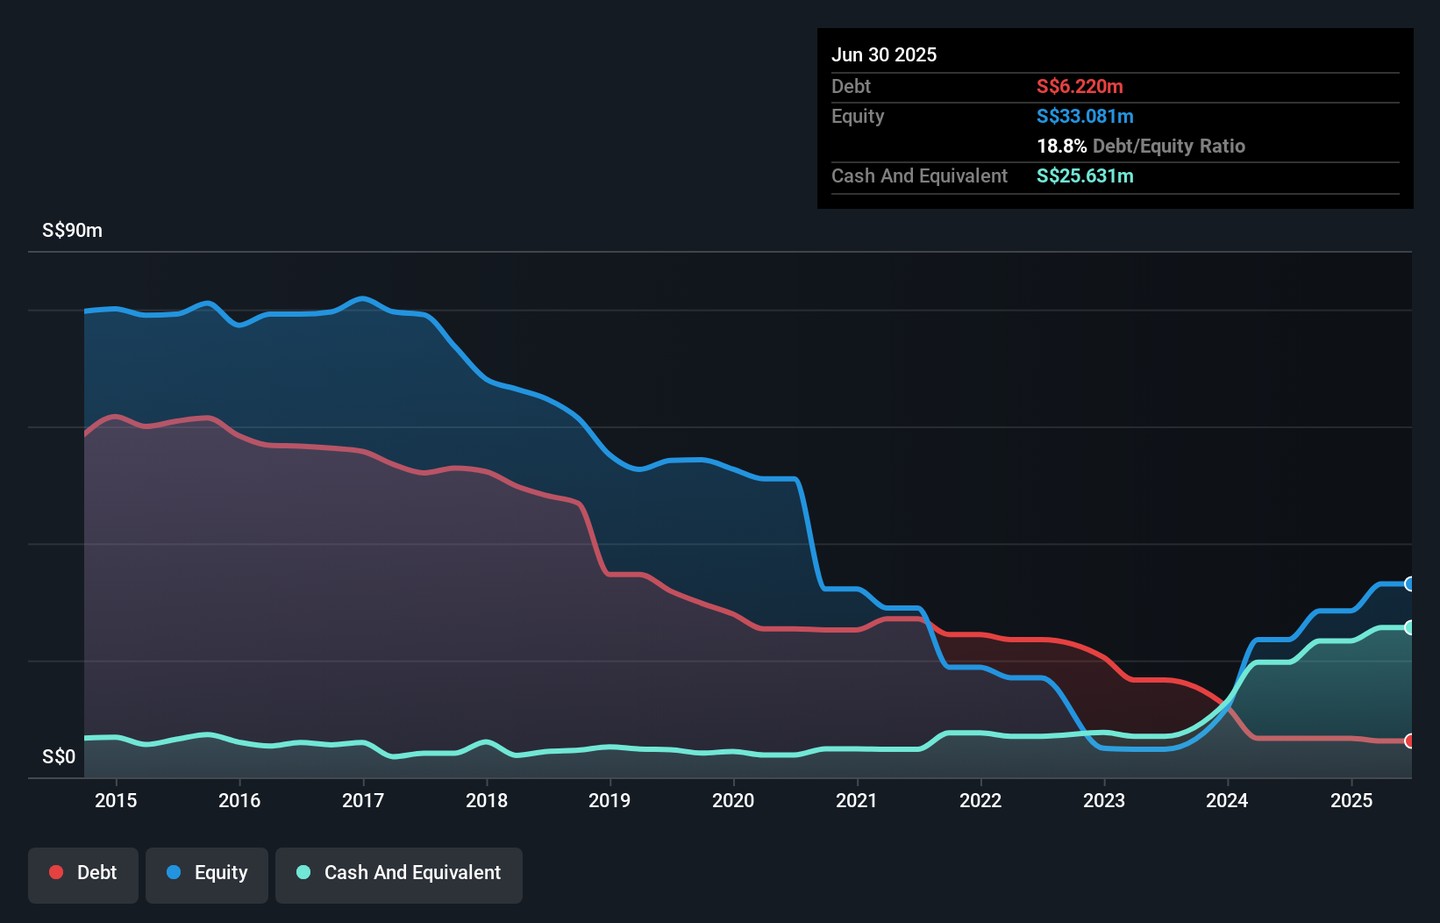The height and width of the screenshot is (923, 1440).
Task: Toggle the Equity series legend button
Action: click(x=207, y=873)
